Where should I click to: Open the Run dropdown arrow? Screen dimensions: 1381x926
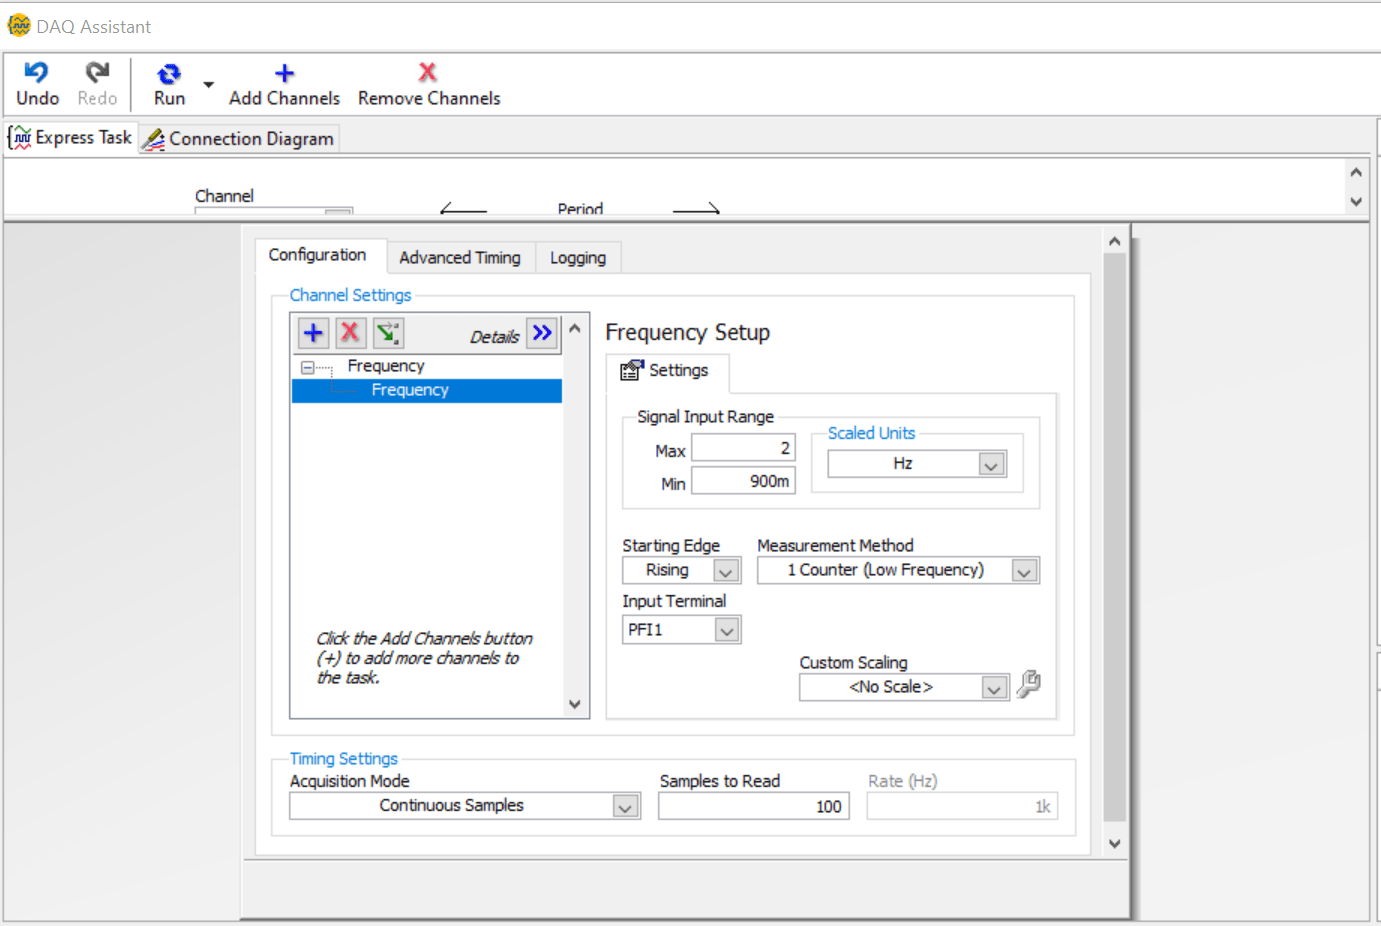pyautogui.click(x=208, y=85)
